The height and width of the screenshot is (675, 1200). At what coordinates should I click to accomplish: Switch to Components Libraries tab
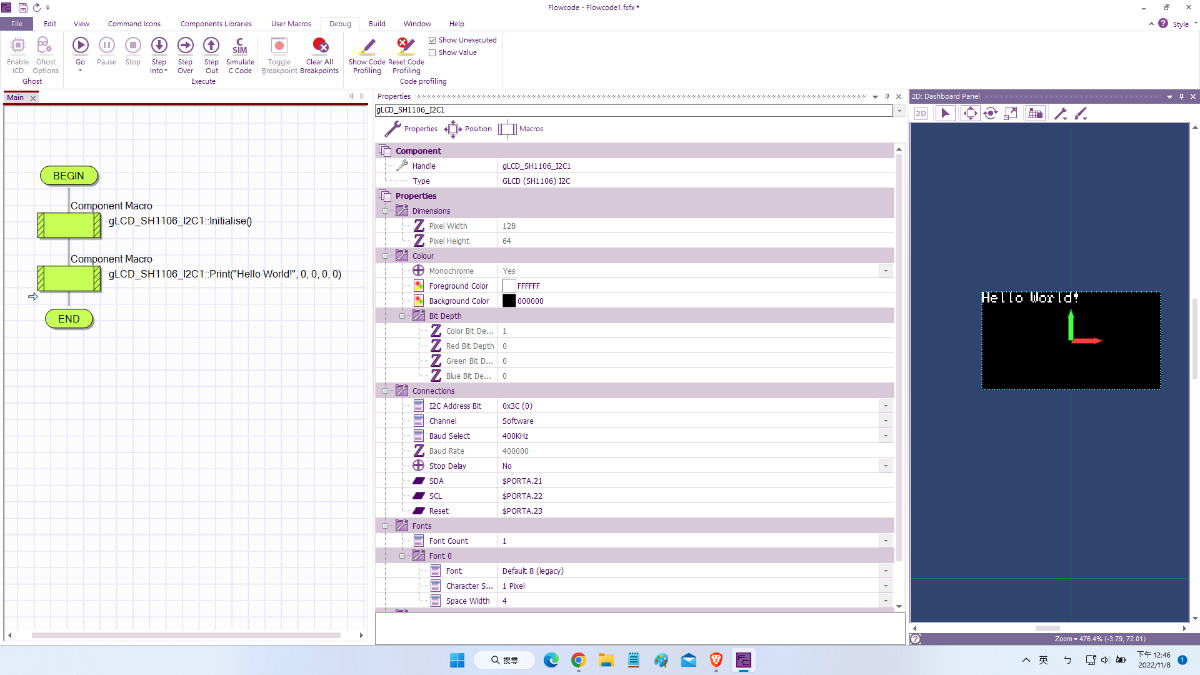point(216,23)
